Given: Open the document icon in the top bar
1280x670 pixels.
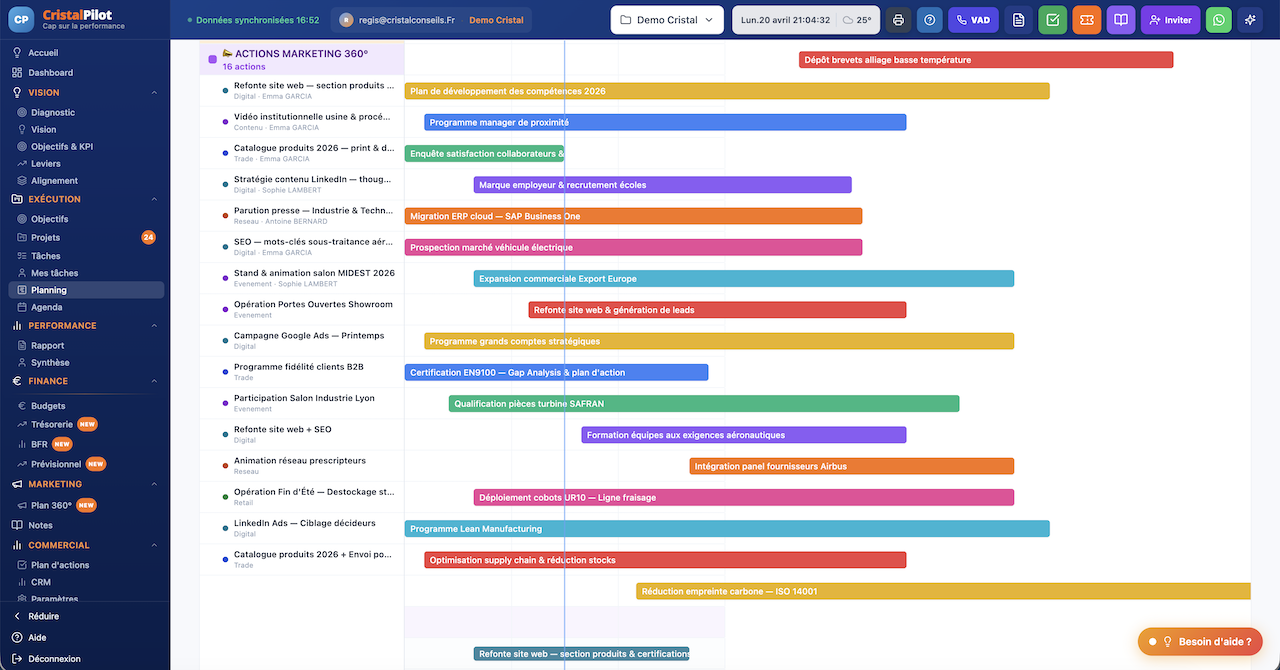Looking at the screenshot, I should 1018,20.
